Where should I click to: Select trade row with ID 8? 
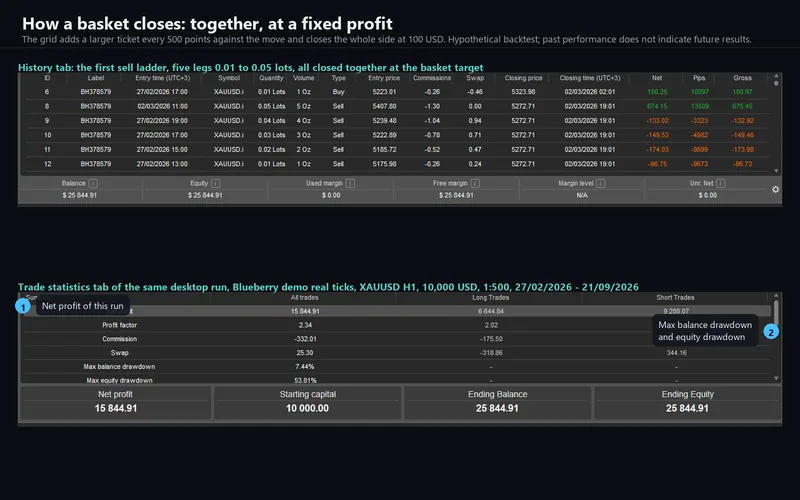(x=398, y=106)
